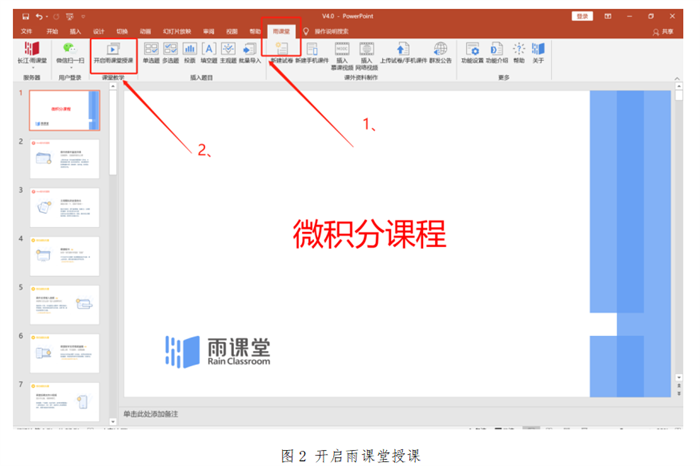This screenshot has width=700, height=466.
Task: Click the 长江雨课堂 server icon
Action: pos(32,49)
